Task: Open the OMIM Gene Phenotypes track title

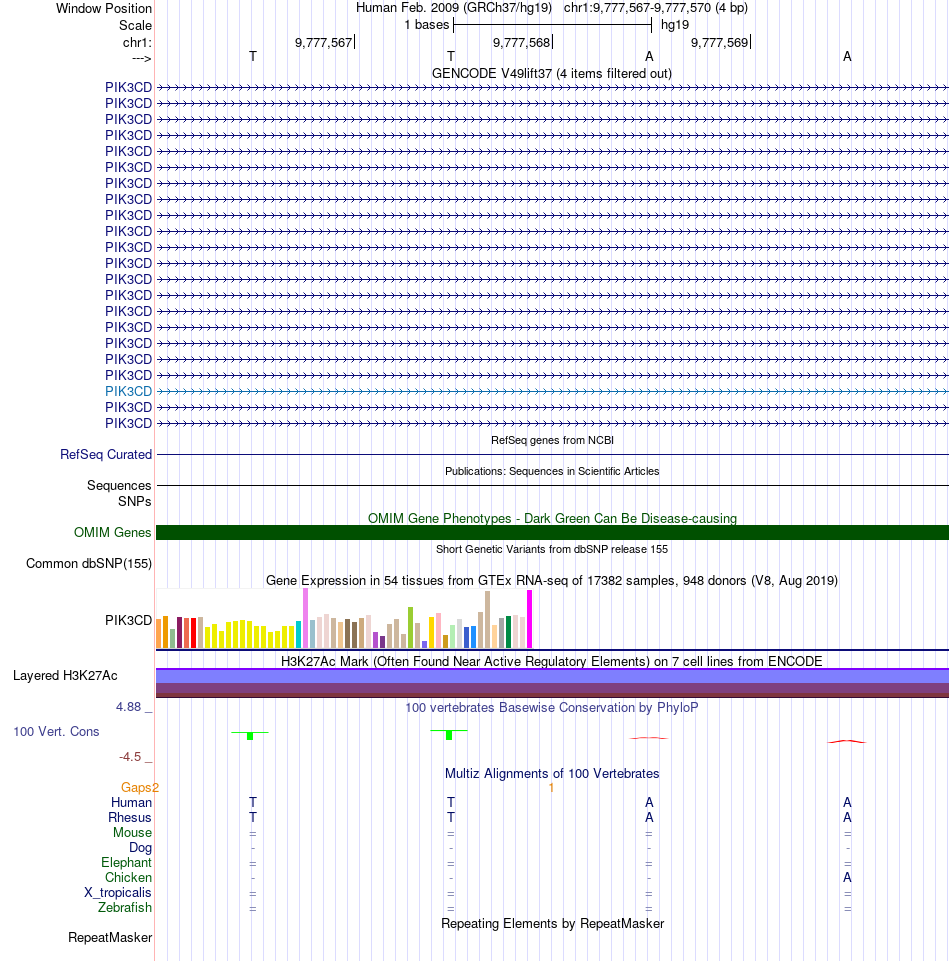Action: click(552, 518)
